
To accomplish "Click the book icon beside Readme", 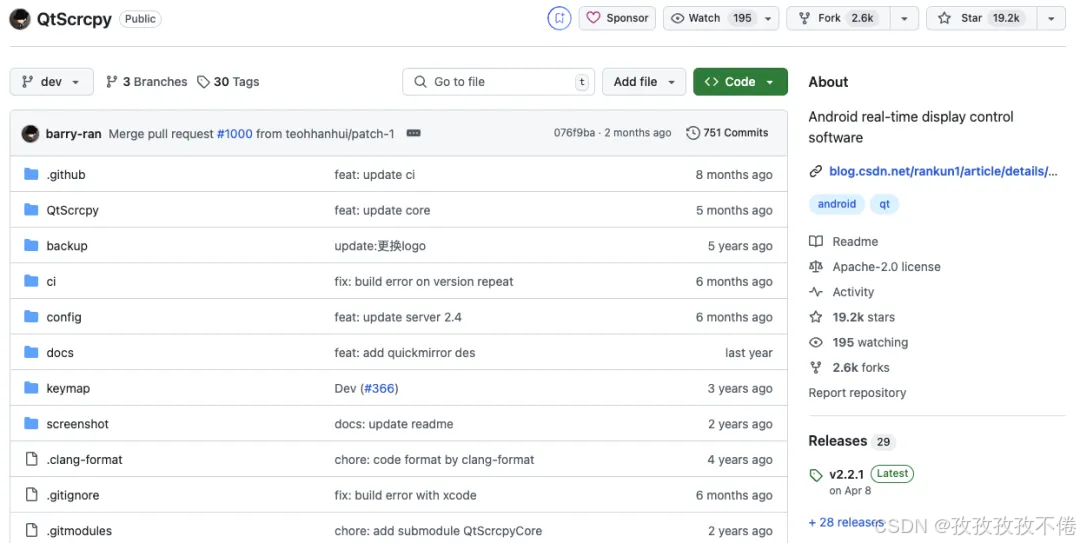I will tap(816, 242).
